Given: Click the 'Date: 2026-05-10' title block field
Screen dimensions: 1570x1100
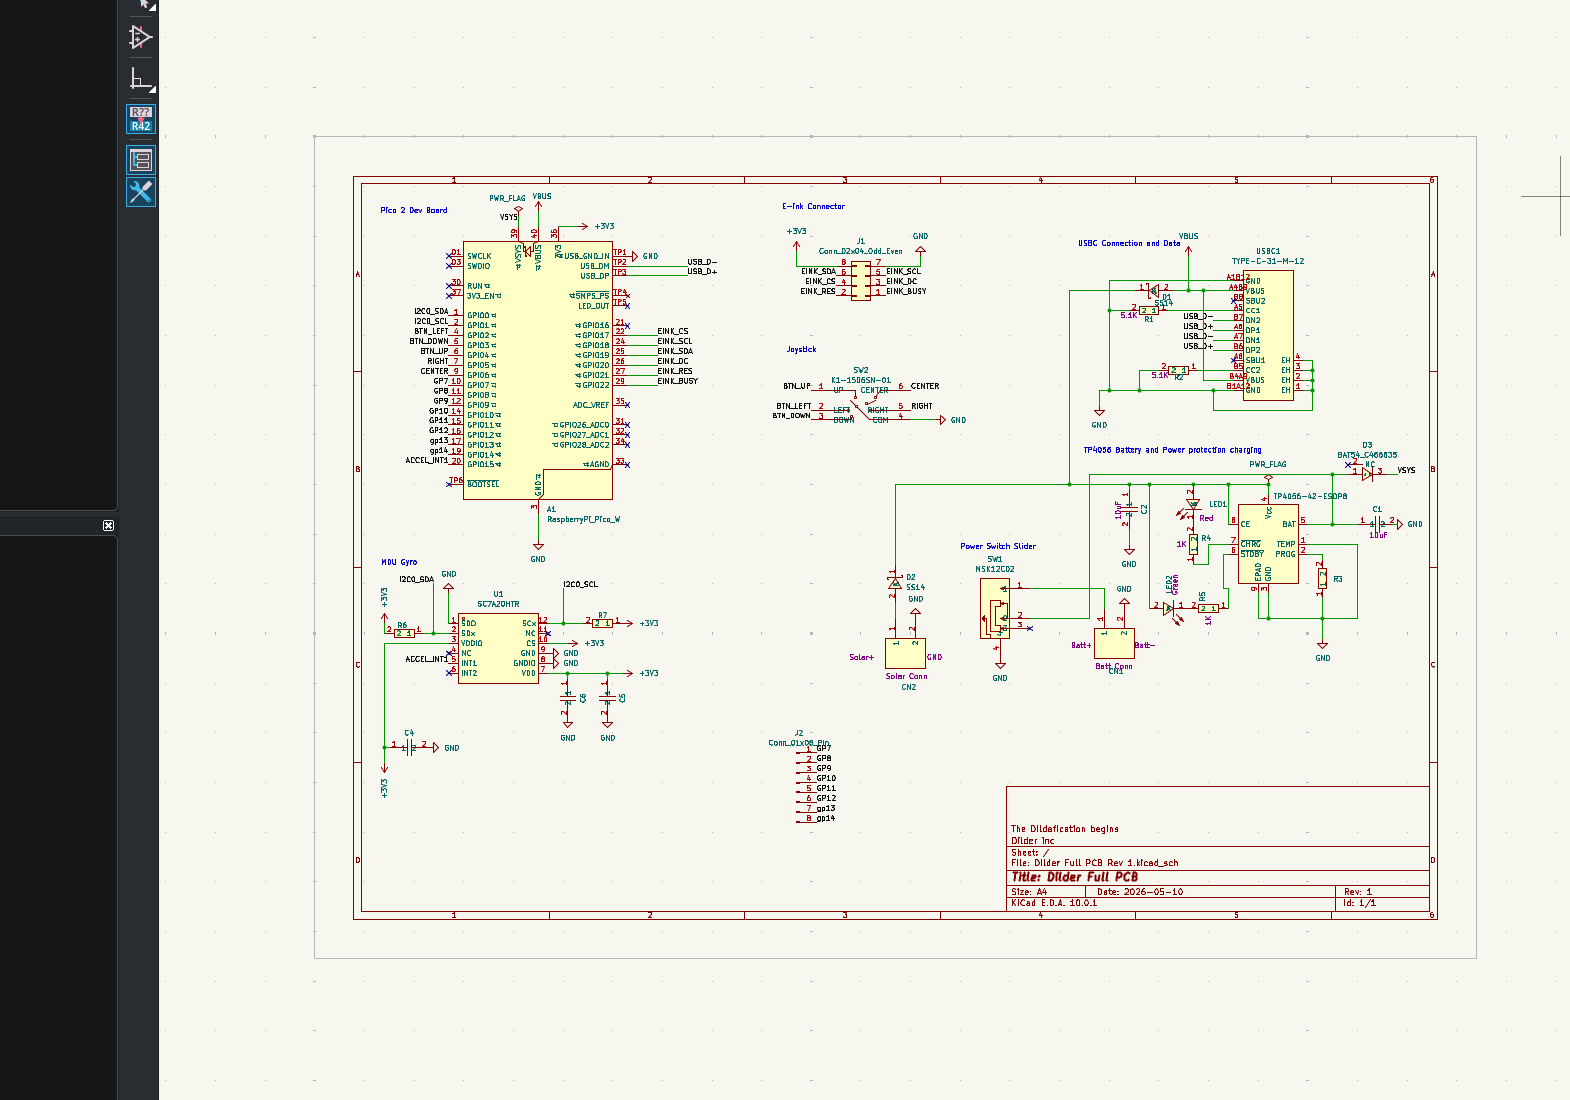Looking at the screenshot, I should [1139, 891].
